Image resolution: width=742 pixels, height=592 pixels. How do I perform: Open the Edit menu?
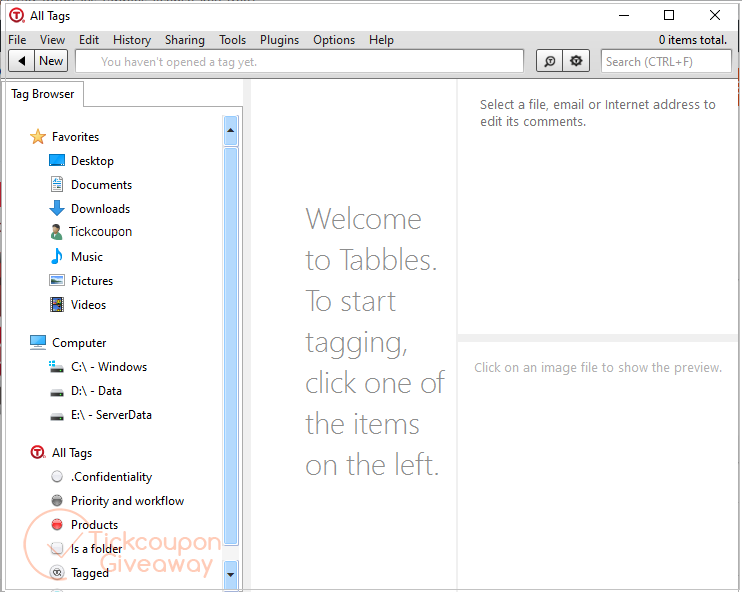(x=89, y=40)
